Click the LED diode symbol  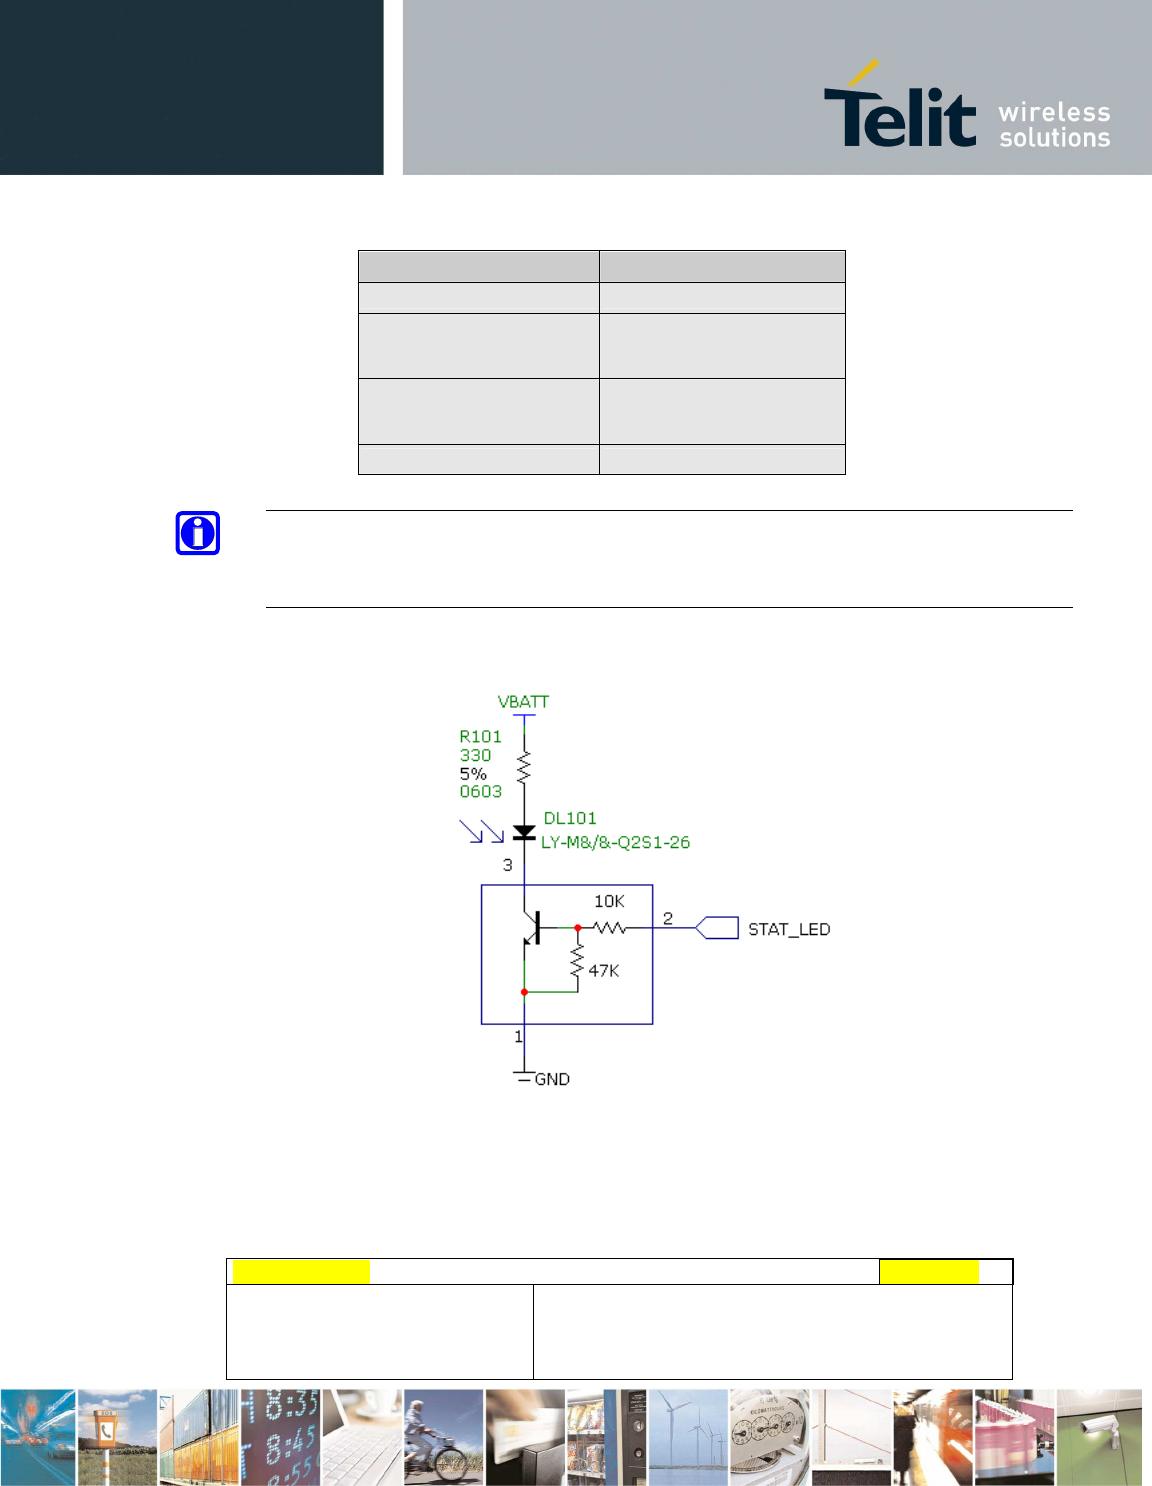point(524,832)
